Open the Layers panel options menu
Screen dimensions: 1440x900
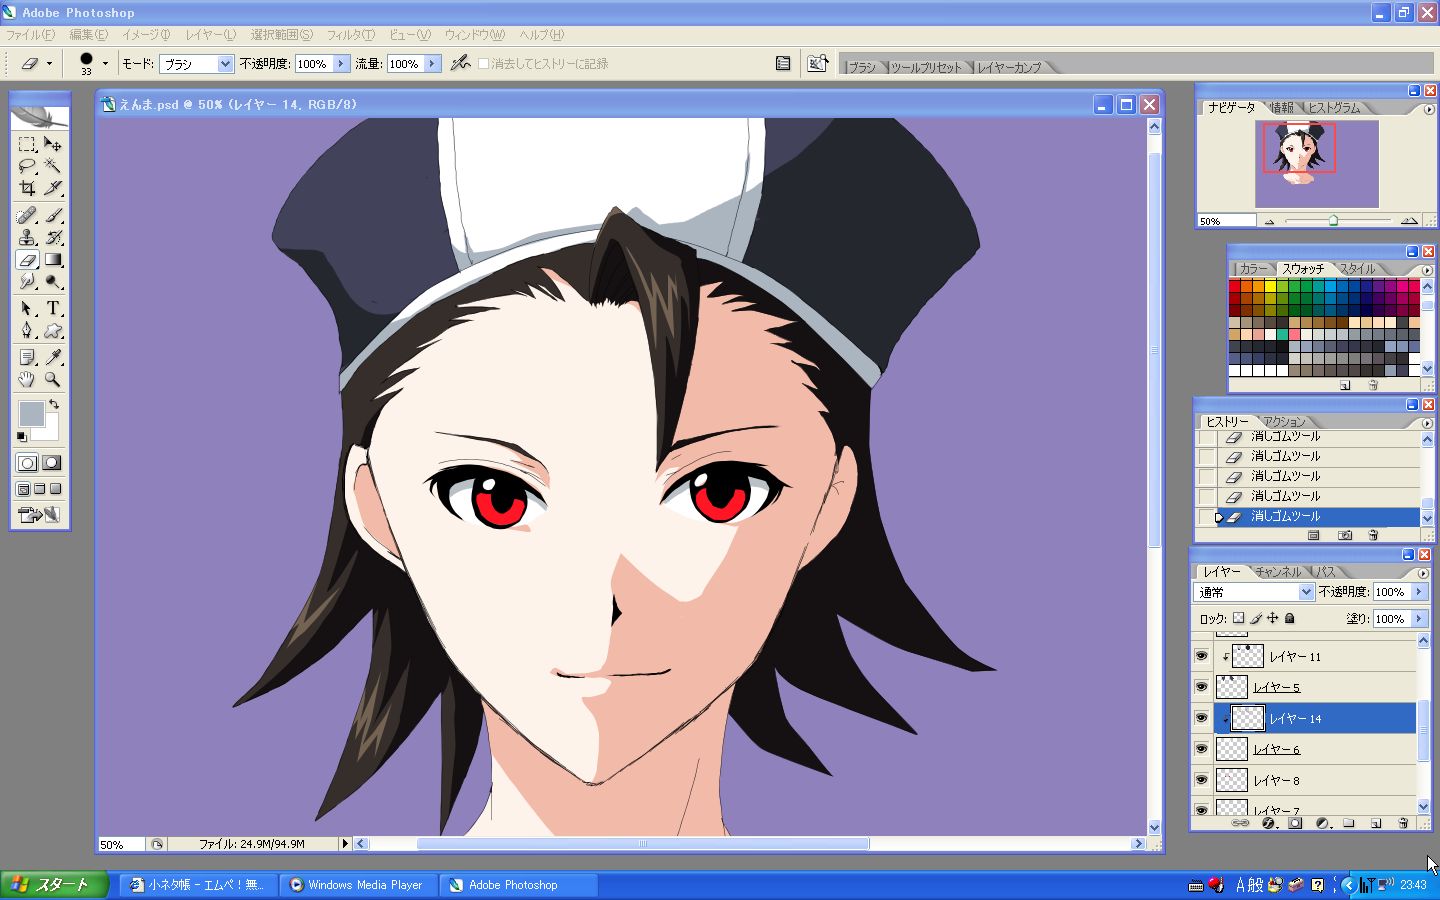[1423, 573]
